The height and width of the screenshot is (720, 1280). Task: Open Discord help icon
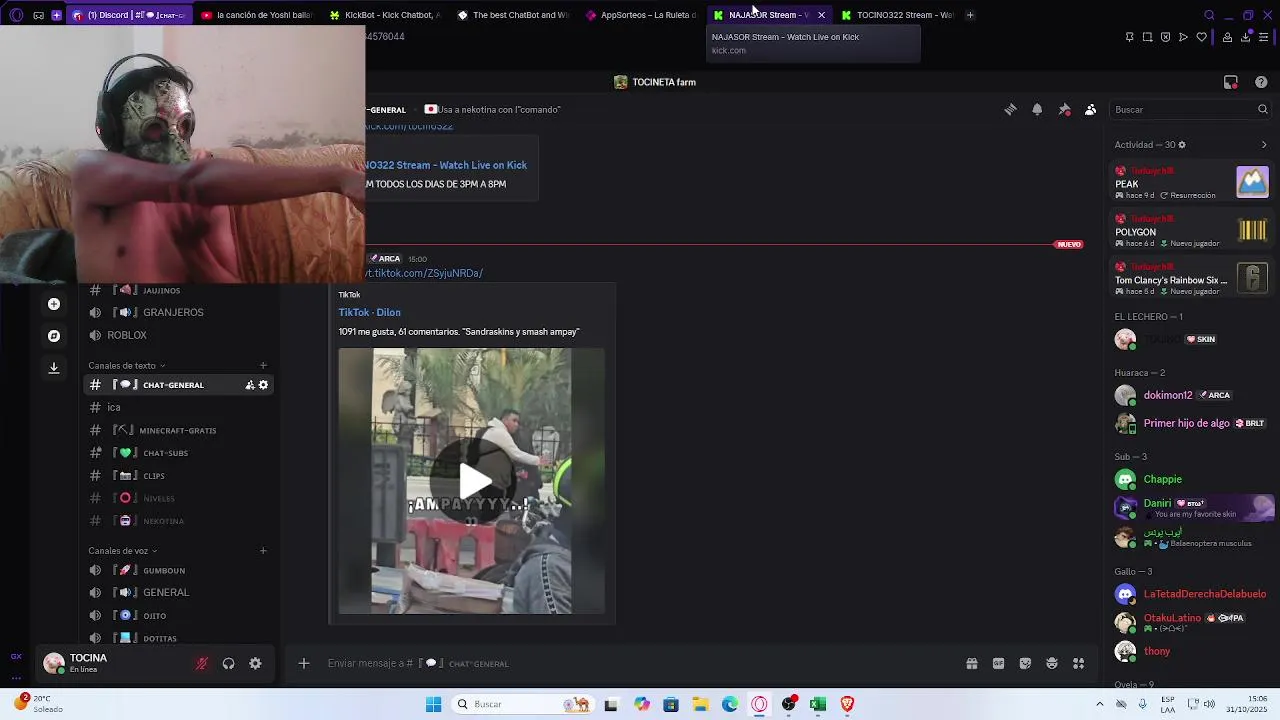(x=1261, y=82)
